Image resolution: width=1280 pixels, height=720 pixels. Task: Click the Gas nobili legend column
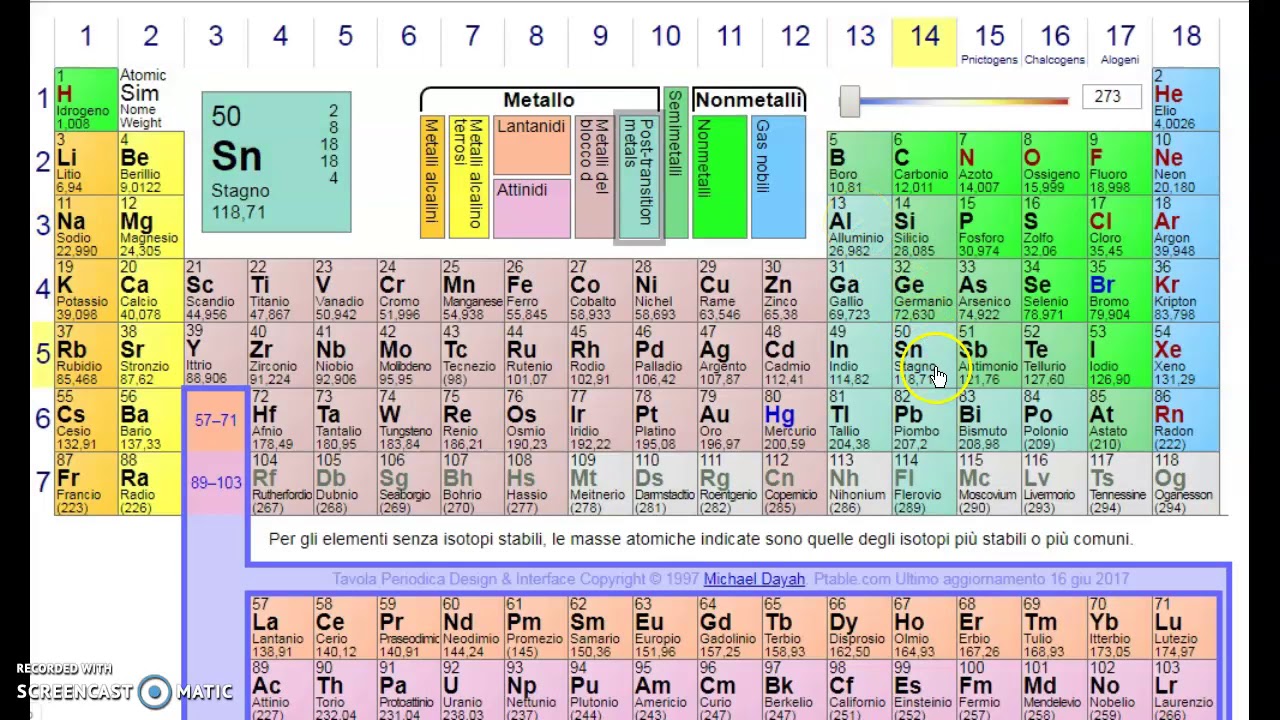[x=778, y=177]
